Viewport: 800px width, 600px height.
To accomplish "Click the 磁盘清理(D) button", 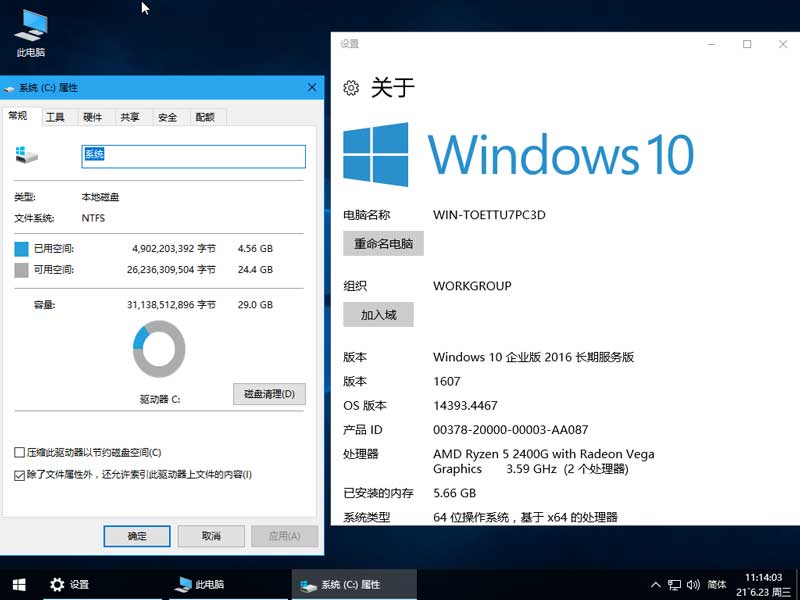I will click(269, 394).
